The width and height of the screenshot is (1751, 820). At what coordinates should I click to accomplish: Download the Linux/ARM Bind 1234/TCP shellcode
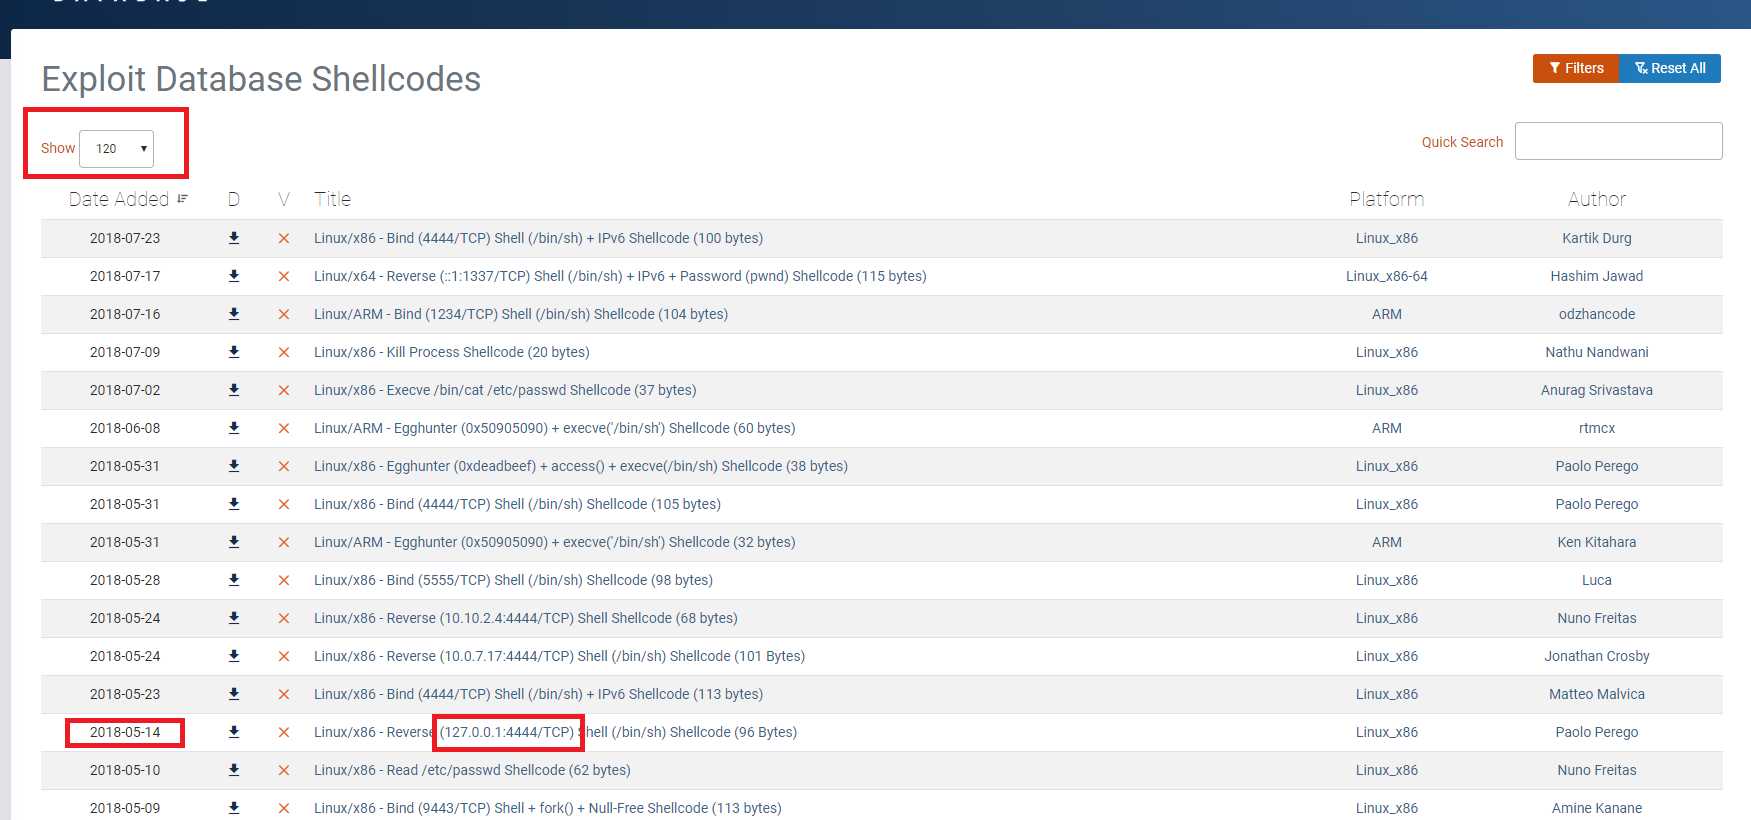234,314
